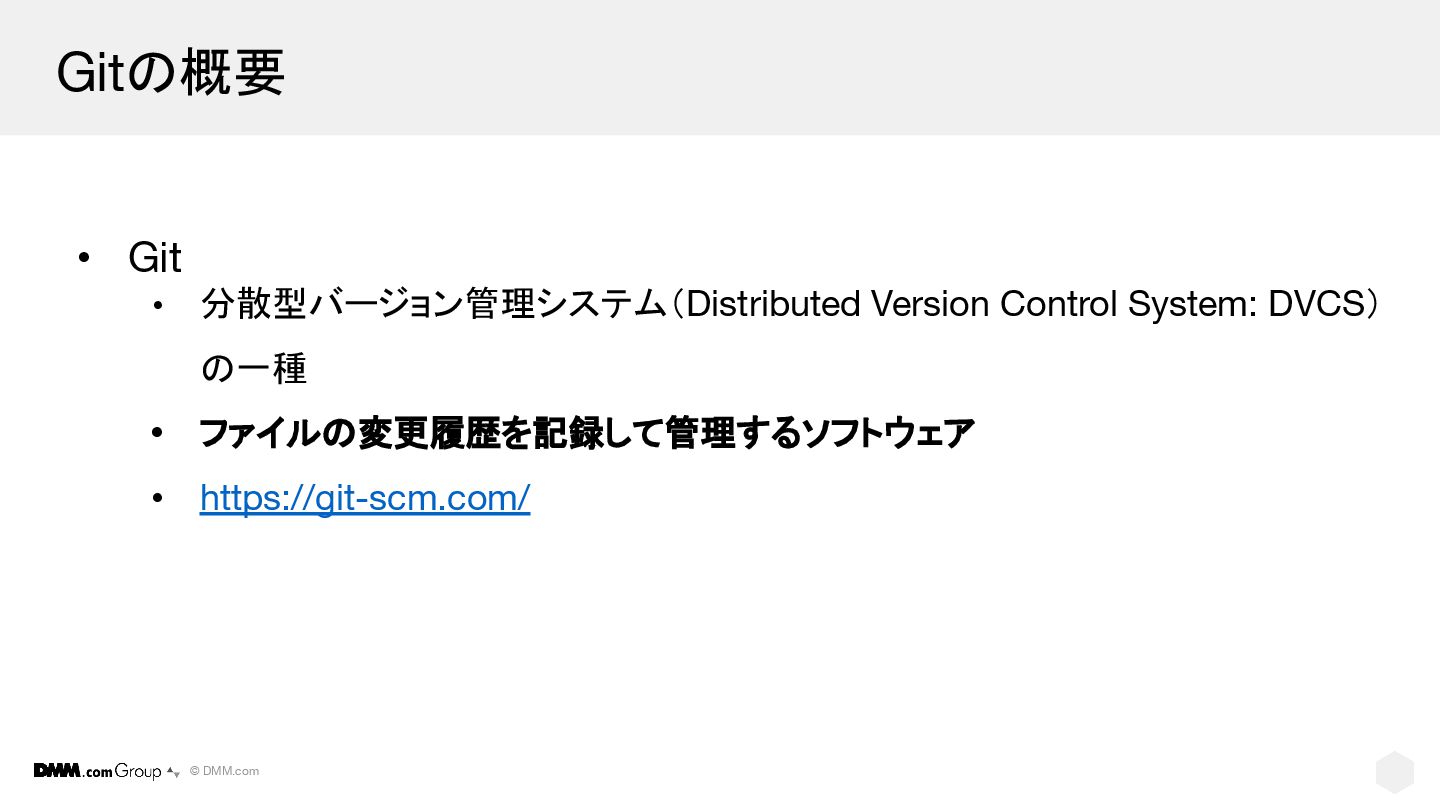Click the small arrows icon beside Group
The width and height of the screenshot is (1440, 810).
[173, 772]
